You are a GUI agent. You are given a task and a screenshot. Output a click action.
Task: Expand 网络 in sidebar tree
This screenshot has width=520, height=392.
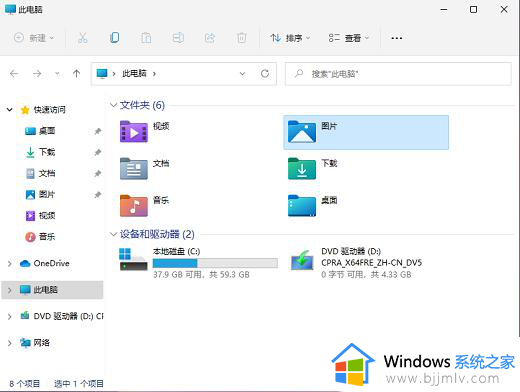(10, 343)
